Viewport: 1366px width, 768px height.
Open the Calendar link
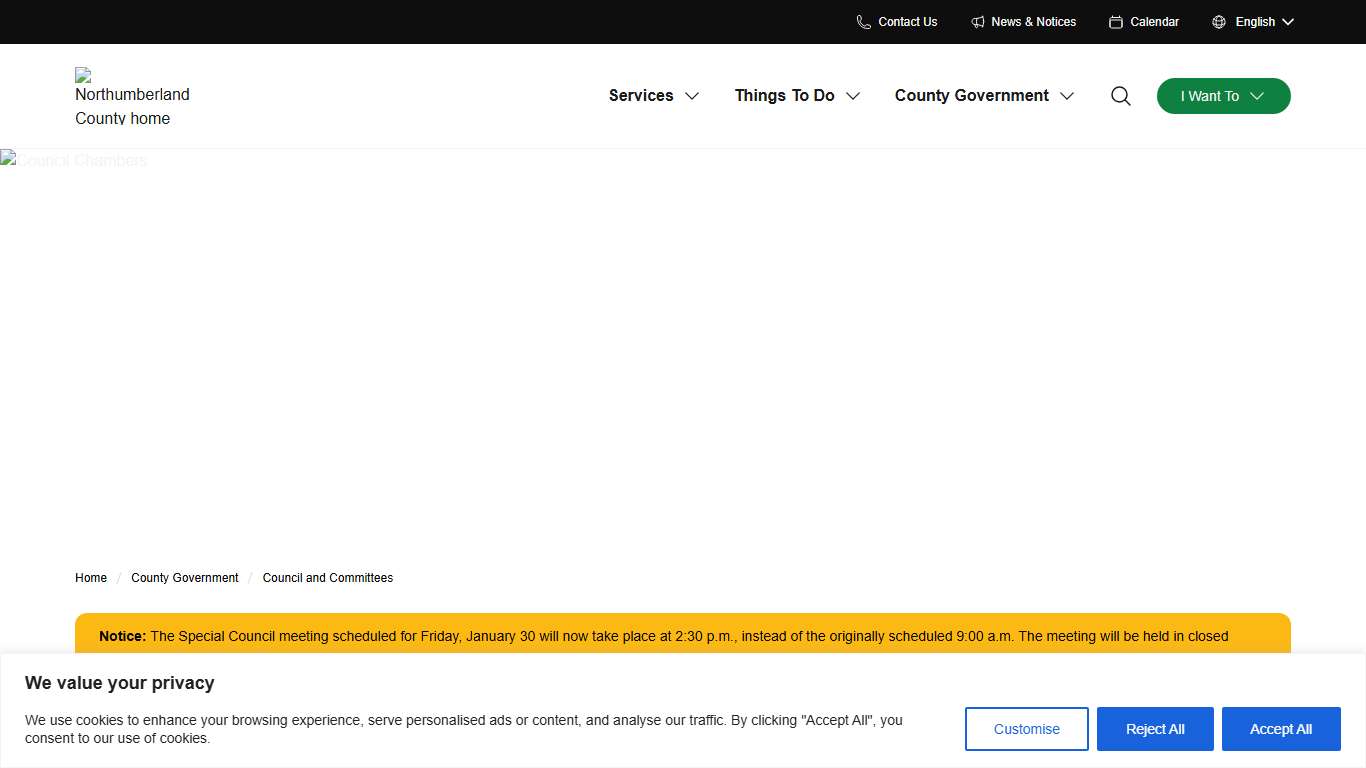pos(1154,22)
